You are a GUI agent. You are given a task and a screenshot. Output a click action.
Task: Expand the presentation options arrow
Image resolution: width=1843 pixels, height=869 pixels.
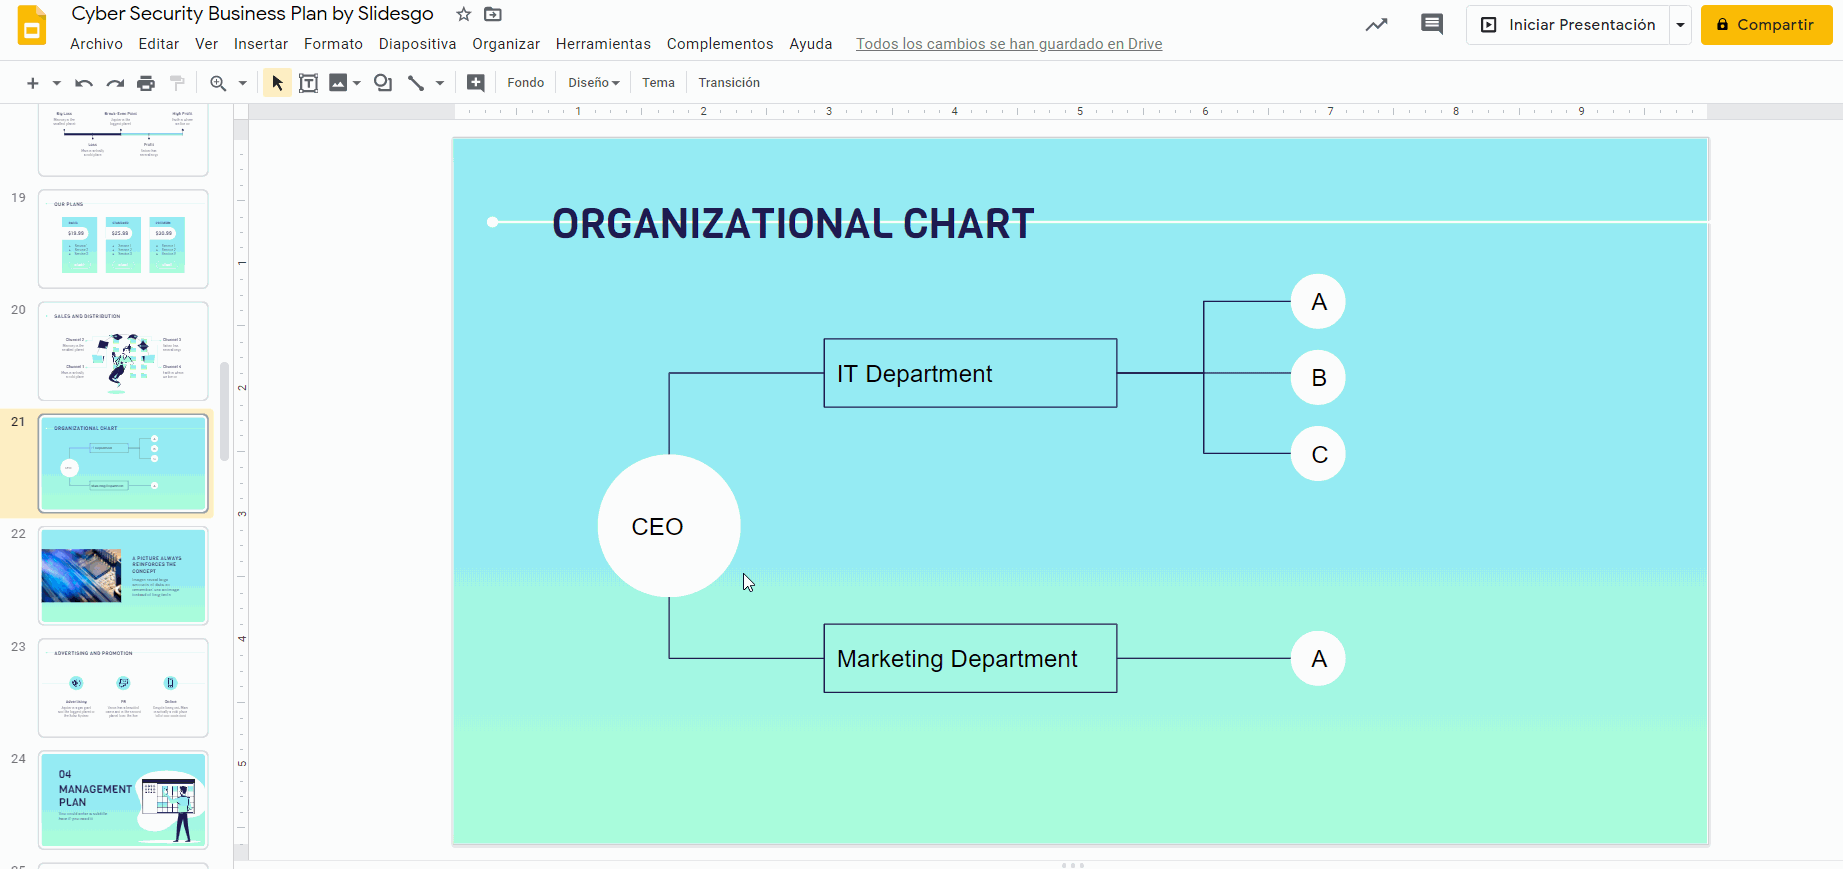pos(1680,25)
